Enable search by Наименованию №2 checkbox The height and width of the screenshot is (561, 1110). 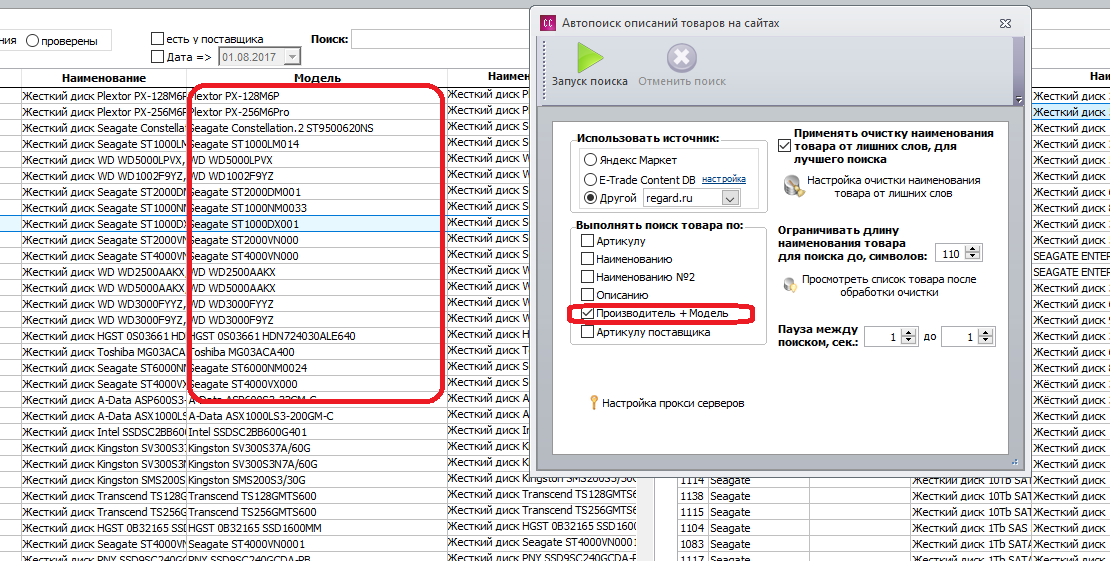click(x=587, y=277)
